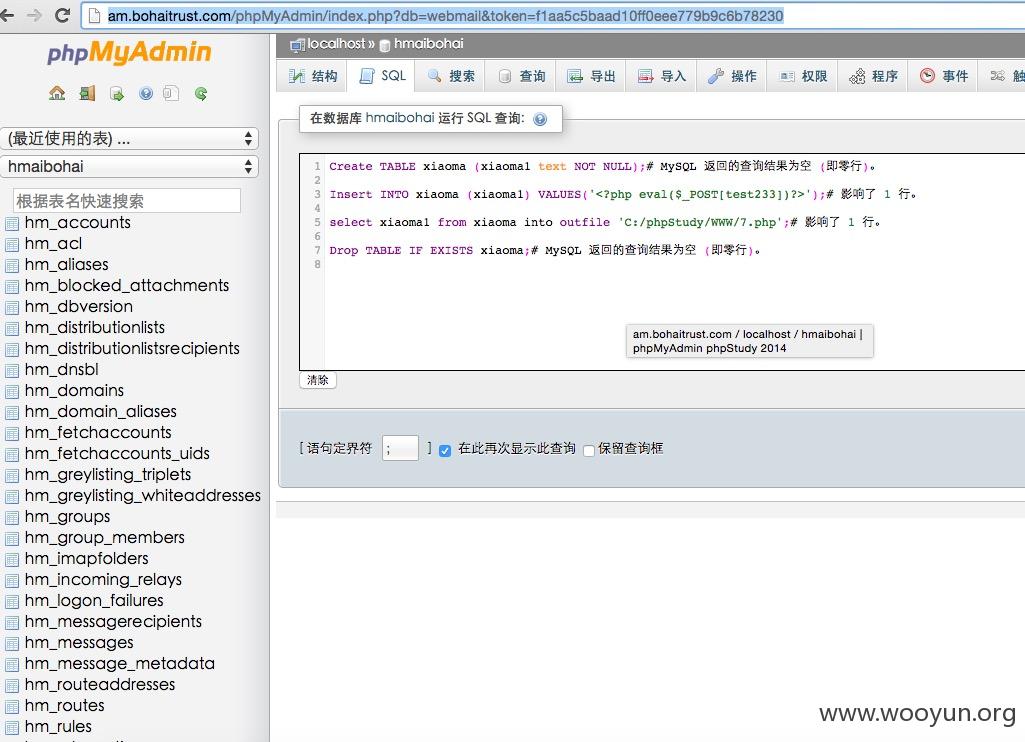The image size is (1025, 742).
Task: Open the query window icon
Action: pos(116,93)
